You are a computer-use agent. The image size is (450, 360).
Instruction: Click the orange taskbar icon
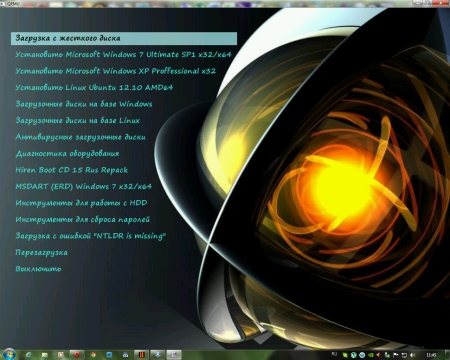93,355
